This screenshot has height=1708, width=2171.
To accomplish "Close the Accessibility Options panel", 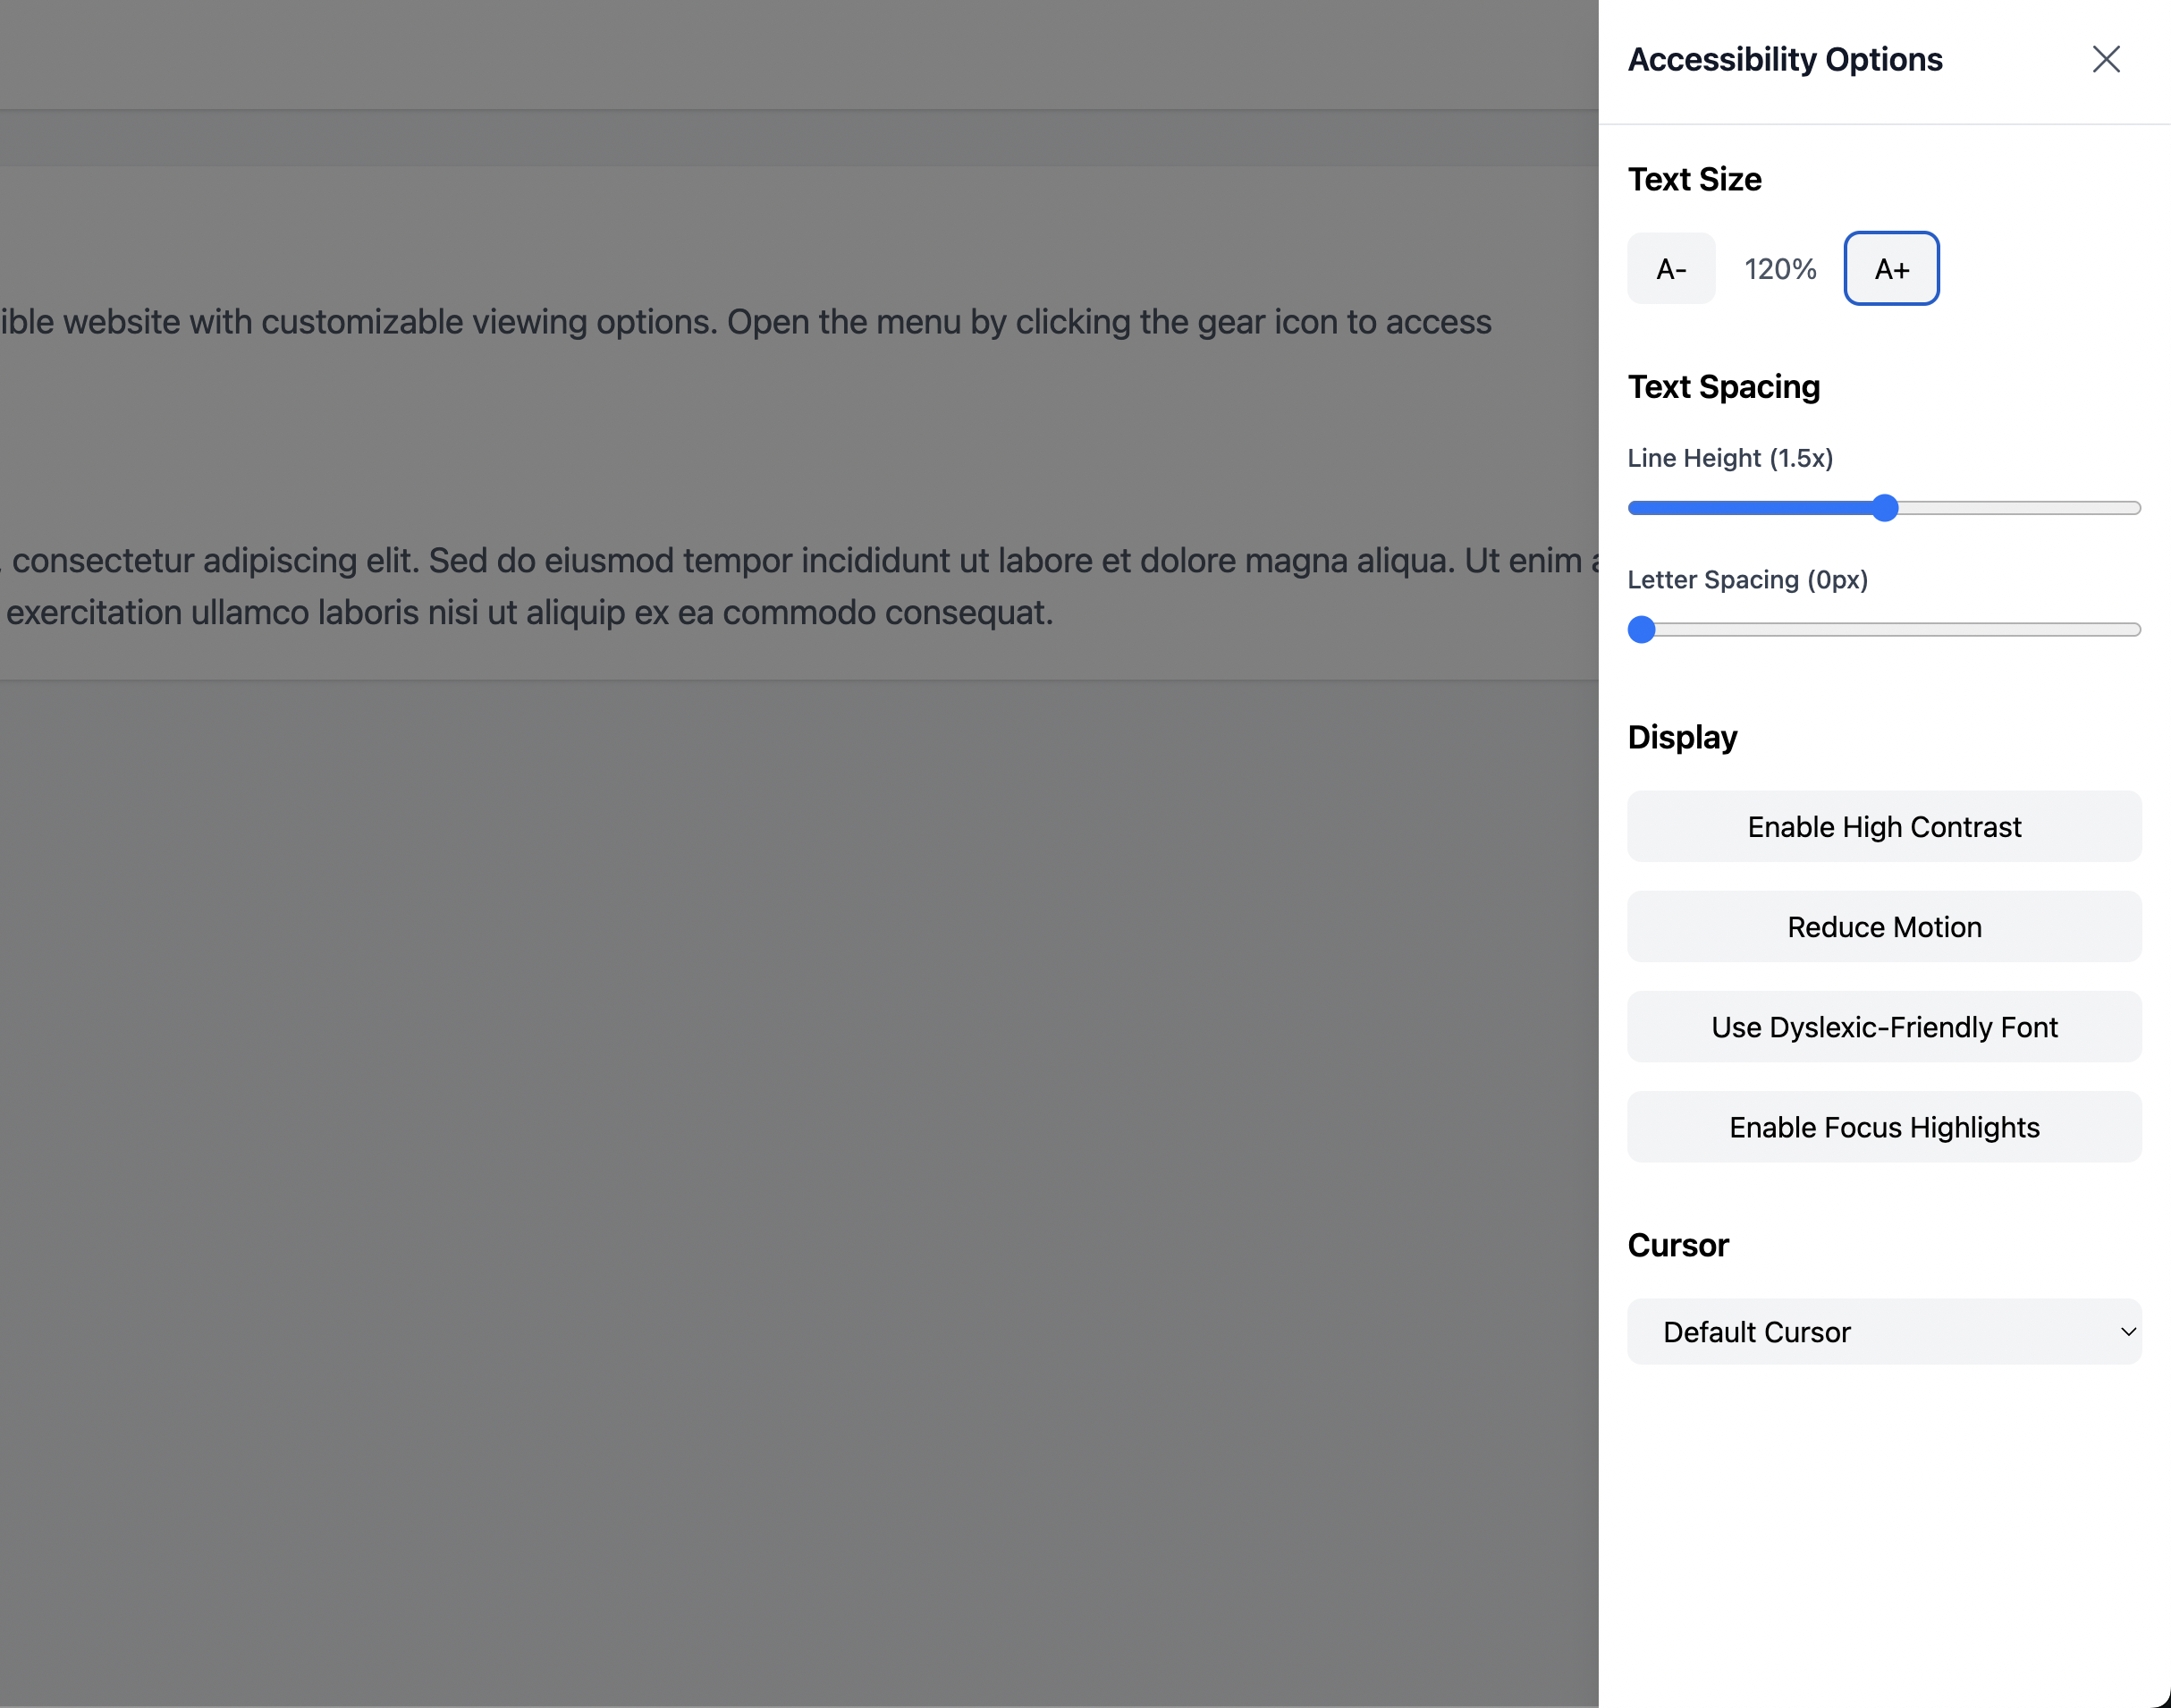I will click(x=2106, y=59).
